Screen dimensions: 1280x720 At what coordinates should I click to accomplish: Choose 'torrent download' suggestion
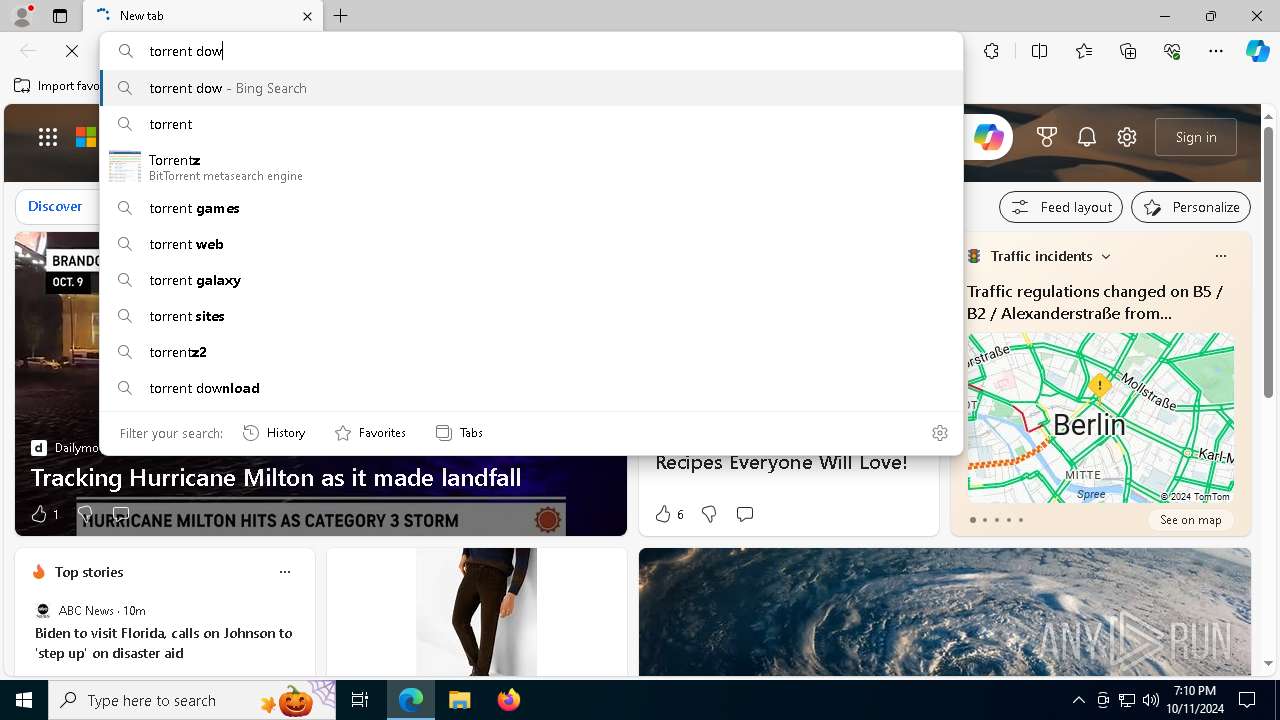coord(531,388)
